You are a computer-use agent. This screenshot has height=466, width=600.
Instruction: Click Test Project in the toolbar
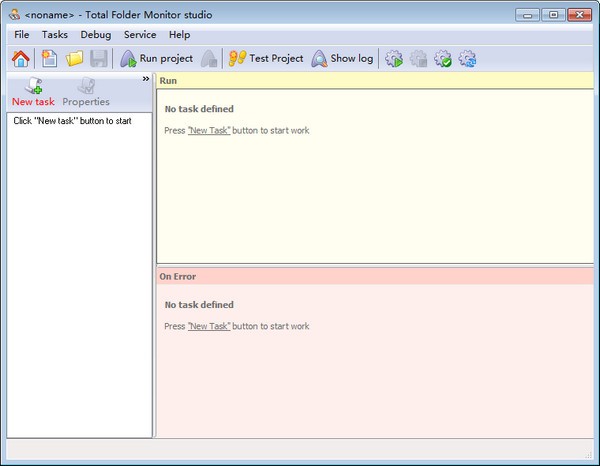pyautogui.click(x=265, y=59)
